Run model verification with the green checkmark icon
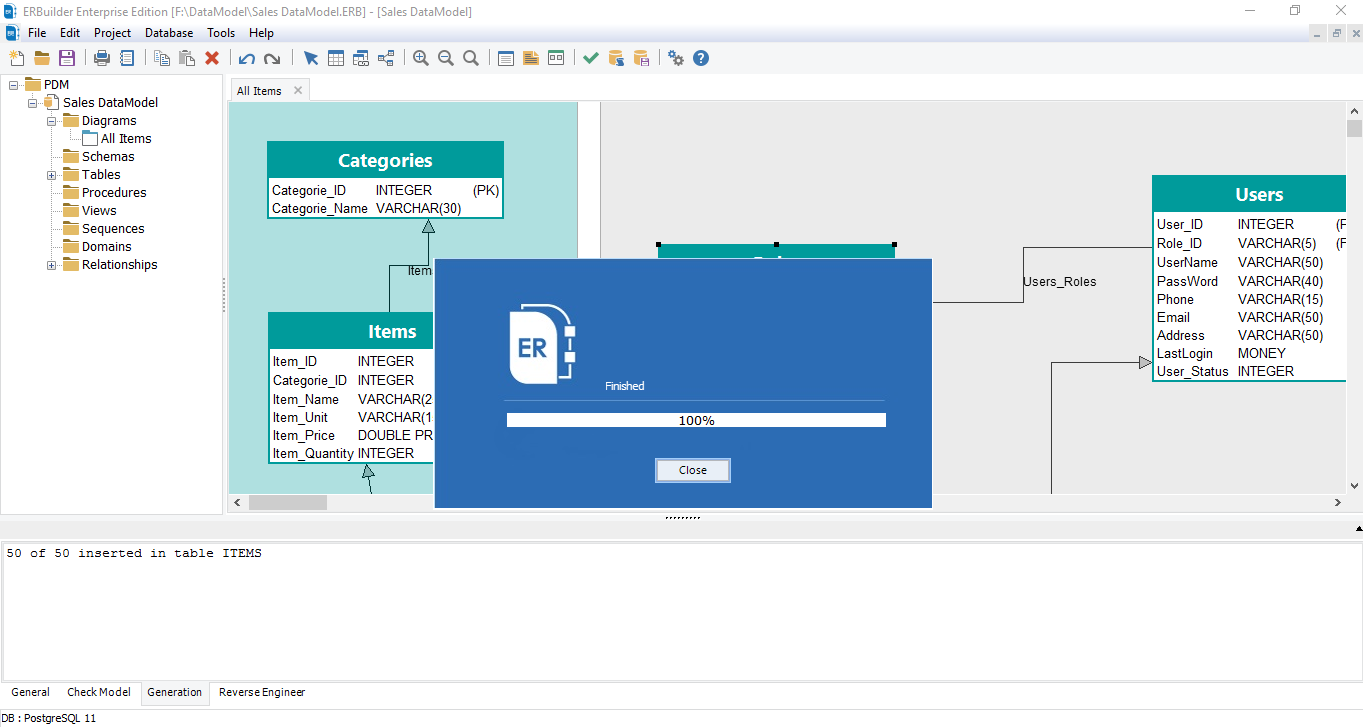 click(x=589, y=58)
